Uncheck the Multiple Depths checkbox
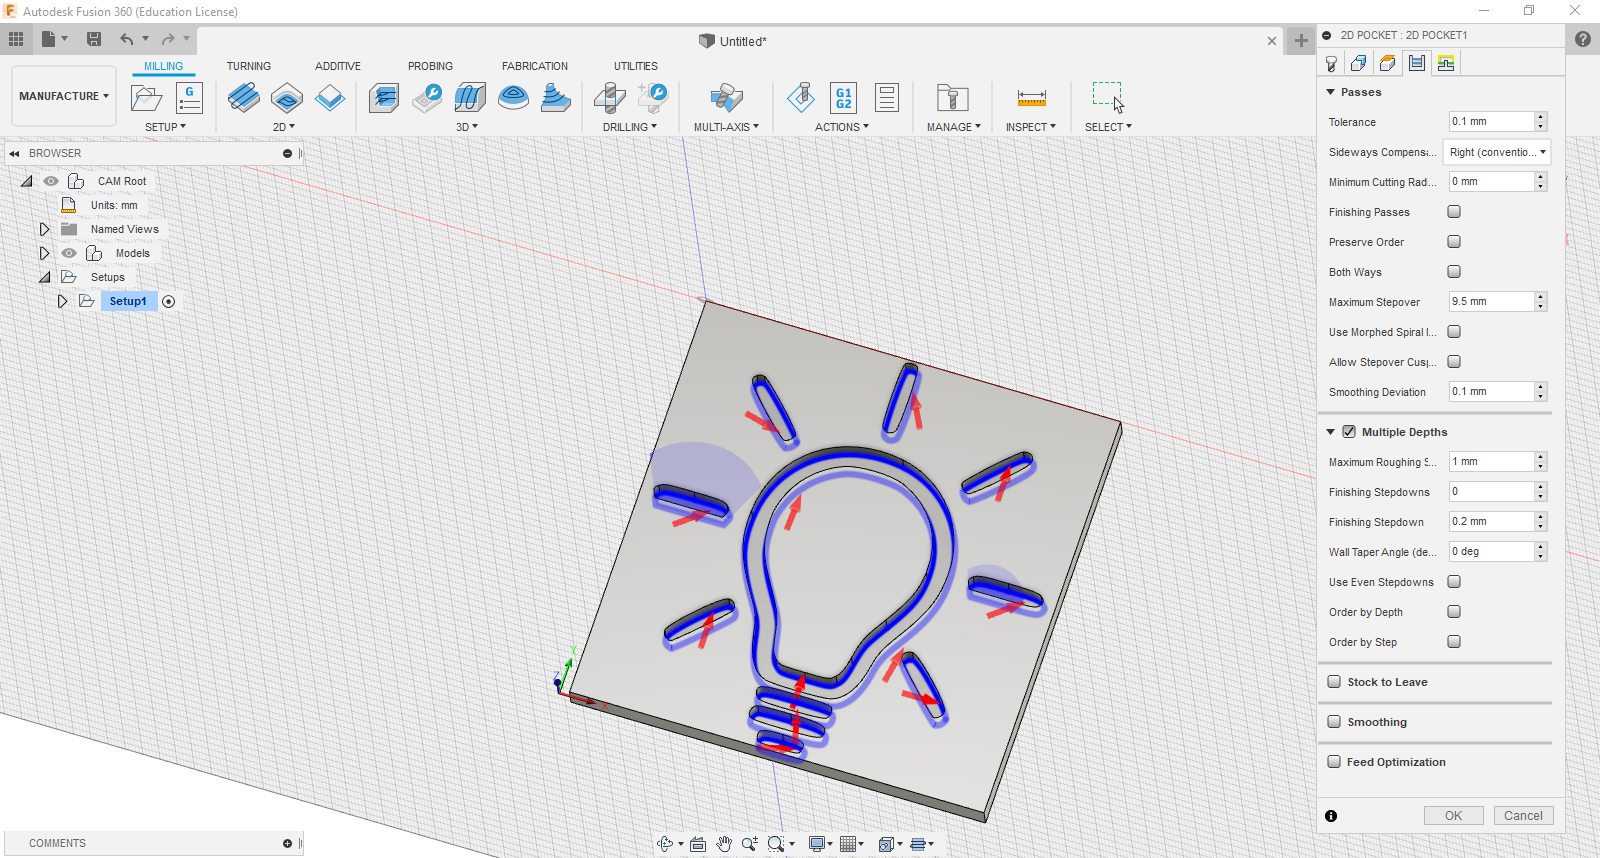 coord(1349,432)
